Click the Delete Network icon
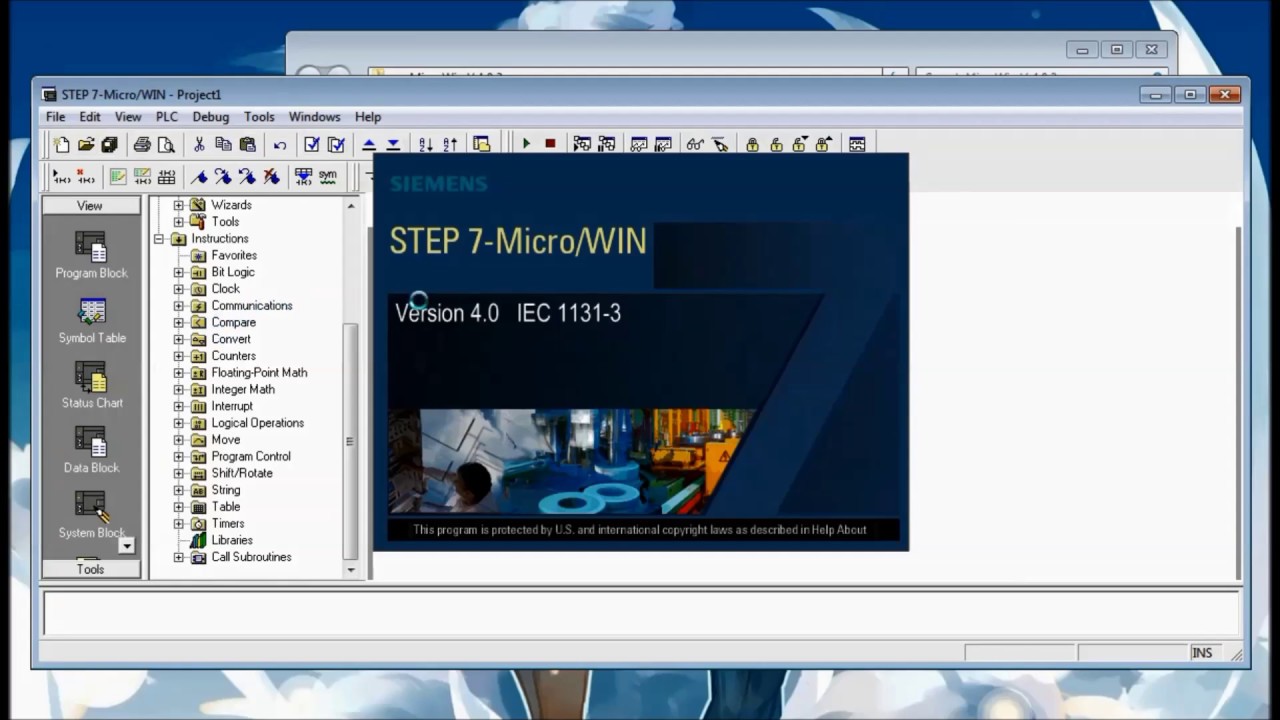This screenshot has height=720, width=1280. coord(86,177)
